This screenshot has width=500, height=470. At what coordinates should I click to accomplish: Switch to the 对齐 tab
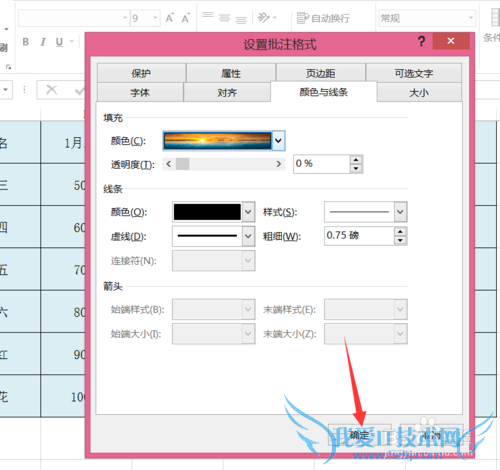[x=227, y=92]
